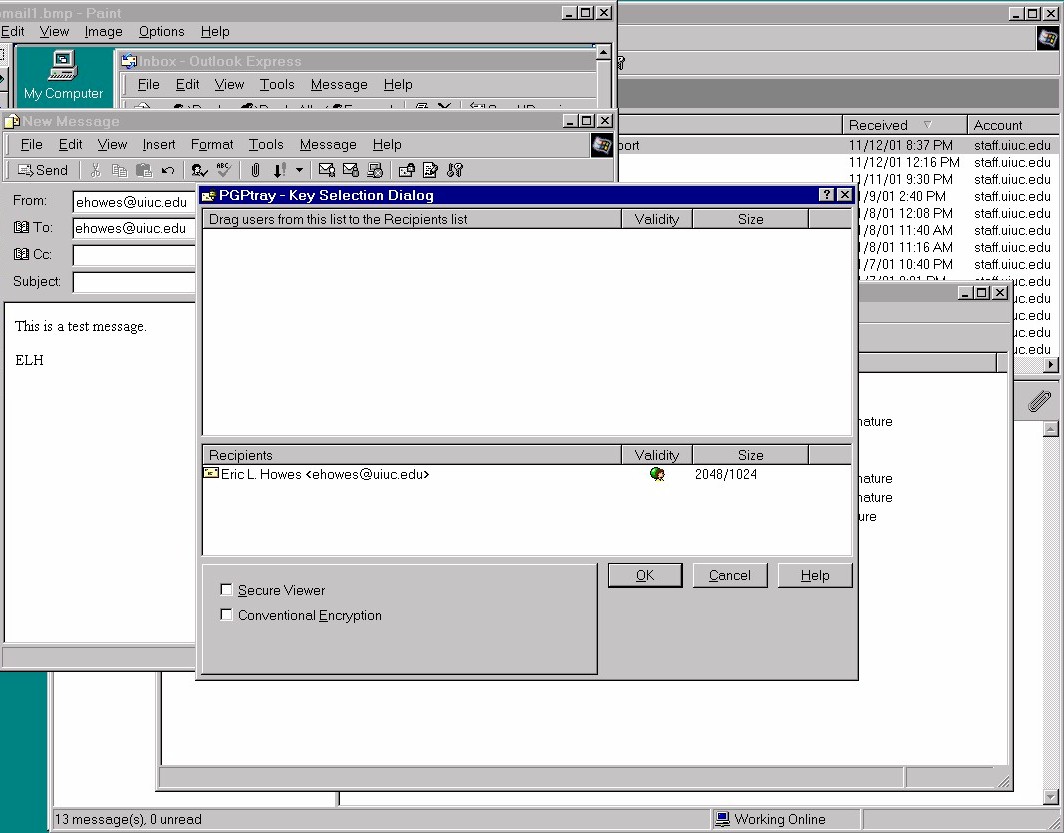Screen dimensions: 1064x833
Task: Click the message row received 11/12/01 12:16 PM
Action: click(838, 162)
